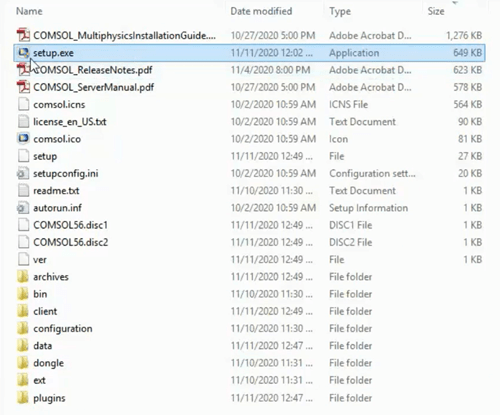
Task: Select the ver file icon
Action: (x=23, y=260)
